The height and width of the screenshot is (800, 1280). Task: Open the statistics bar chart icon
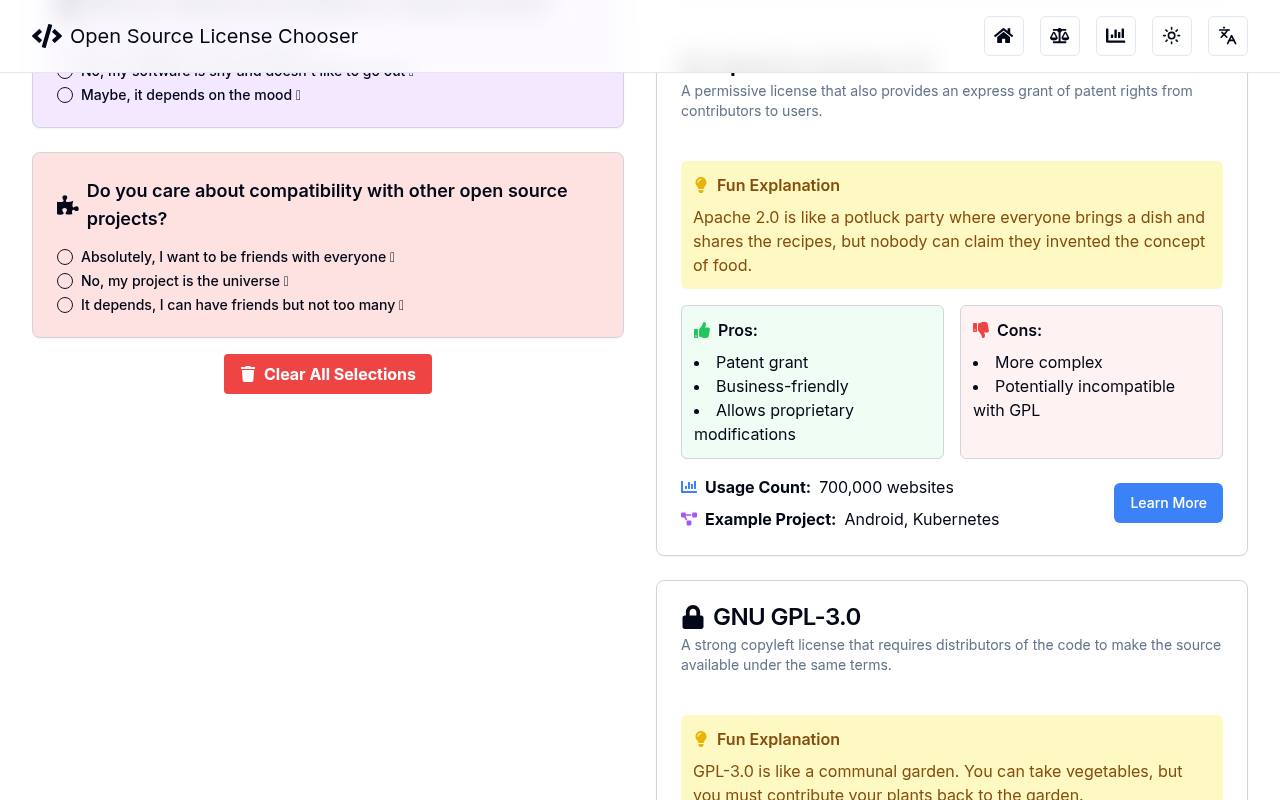(x=1115, y=36)
